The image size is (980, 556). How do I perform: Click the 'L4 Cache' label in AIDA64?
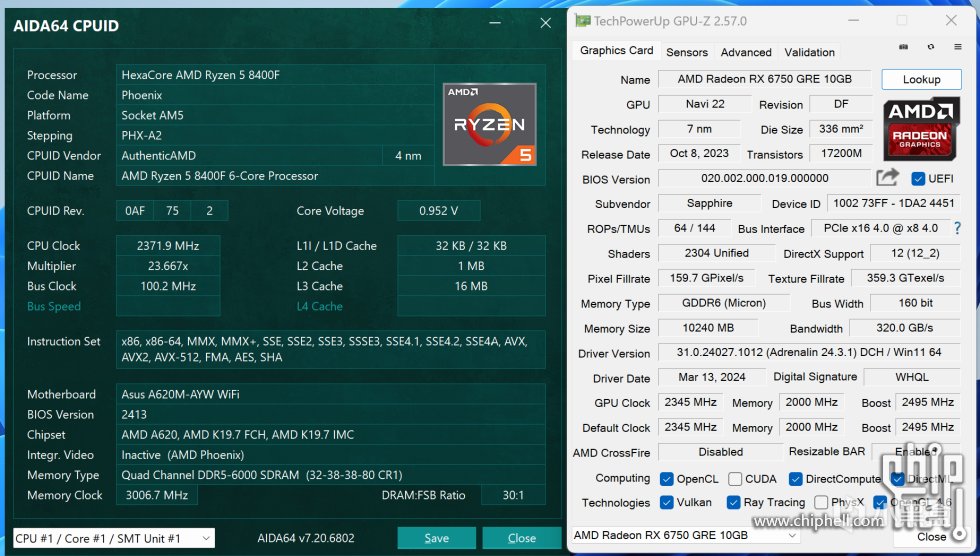coord(319,306)
